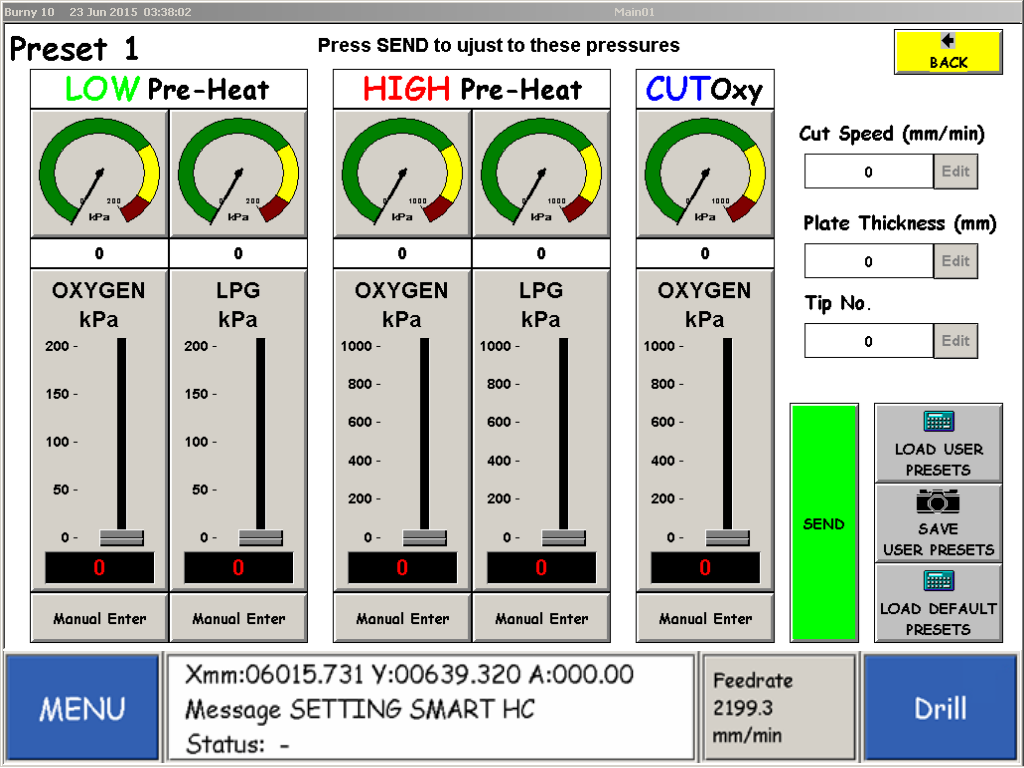The width and height of the screenshot is (1024, 768).
Task: Click the CUT Oxy Oxygen slider handle
Action: (x=728, y=537)
